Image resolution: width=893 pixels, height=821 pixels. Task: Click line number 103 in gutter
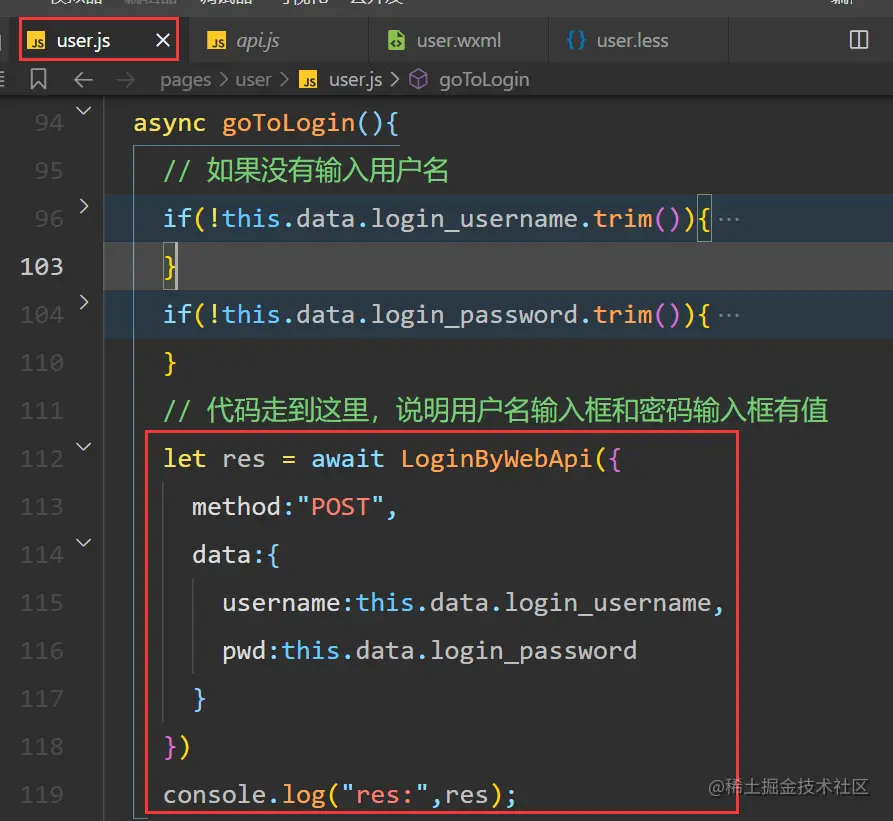42,266
